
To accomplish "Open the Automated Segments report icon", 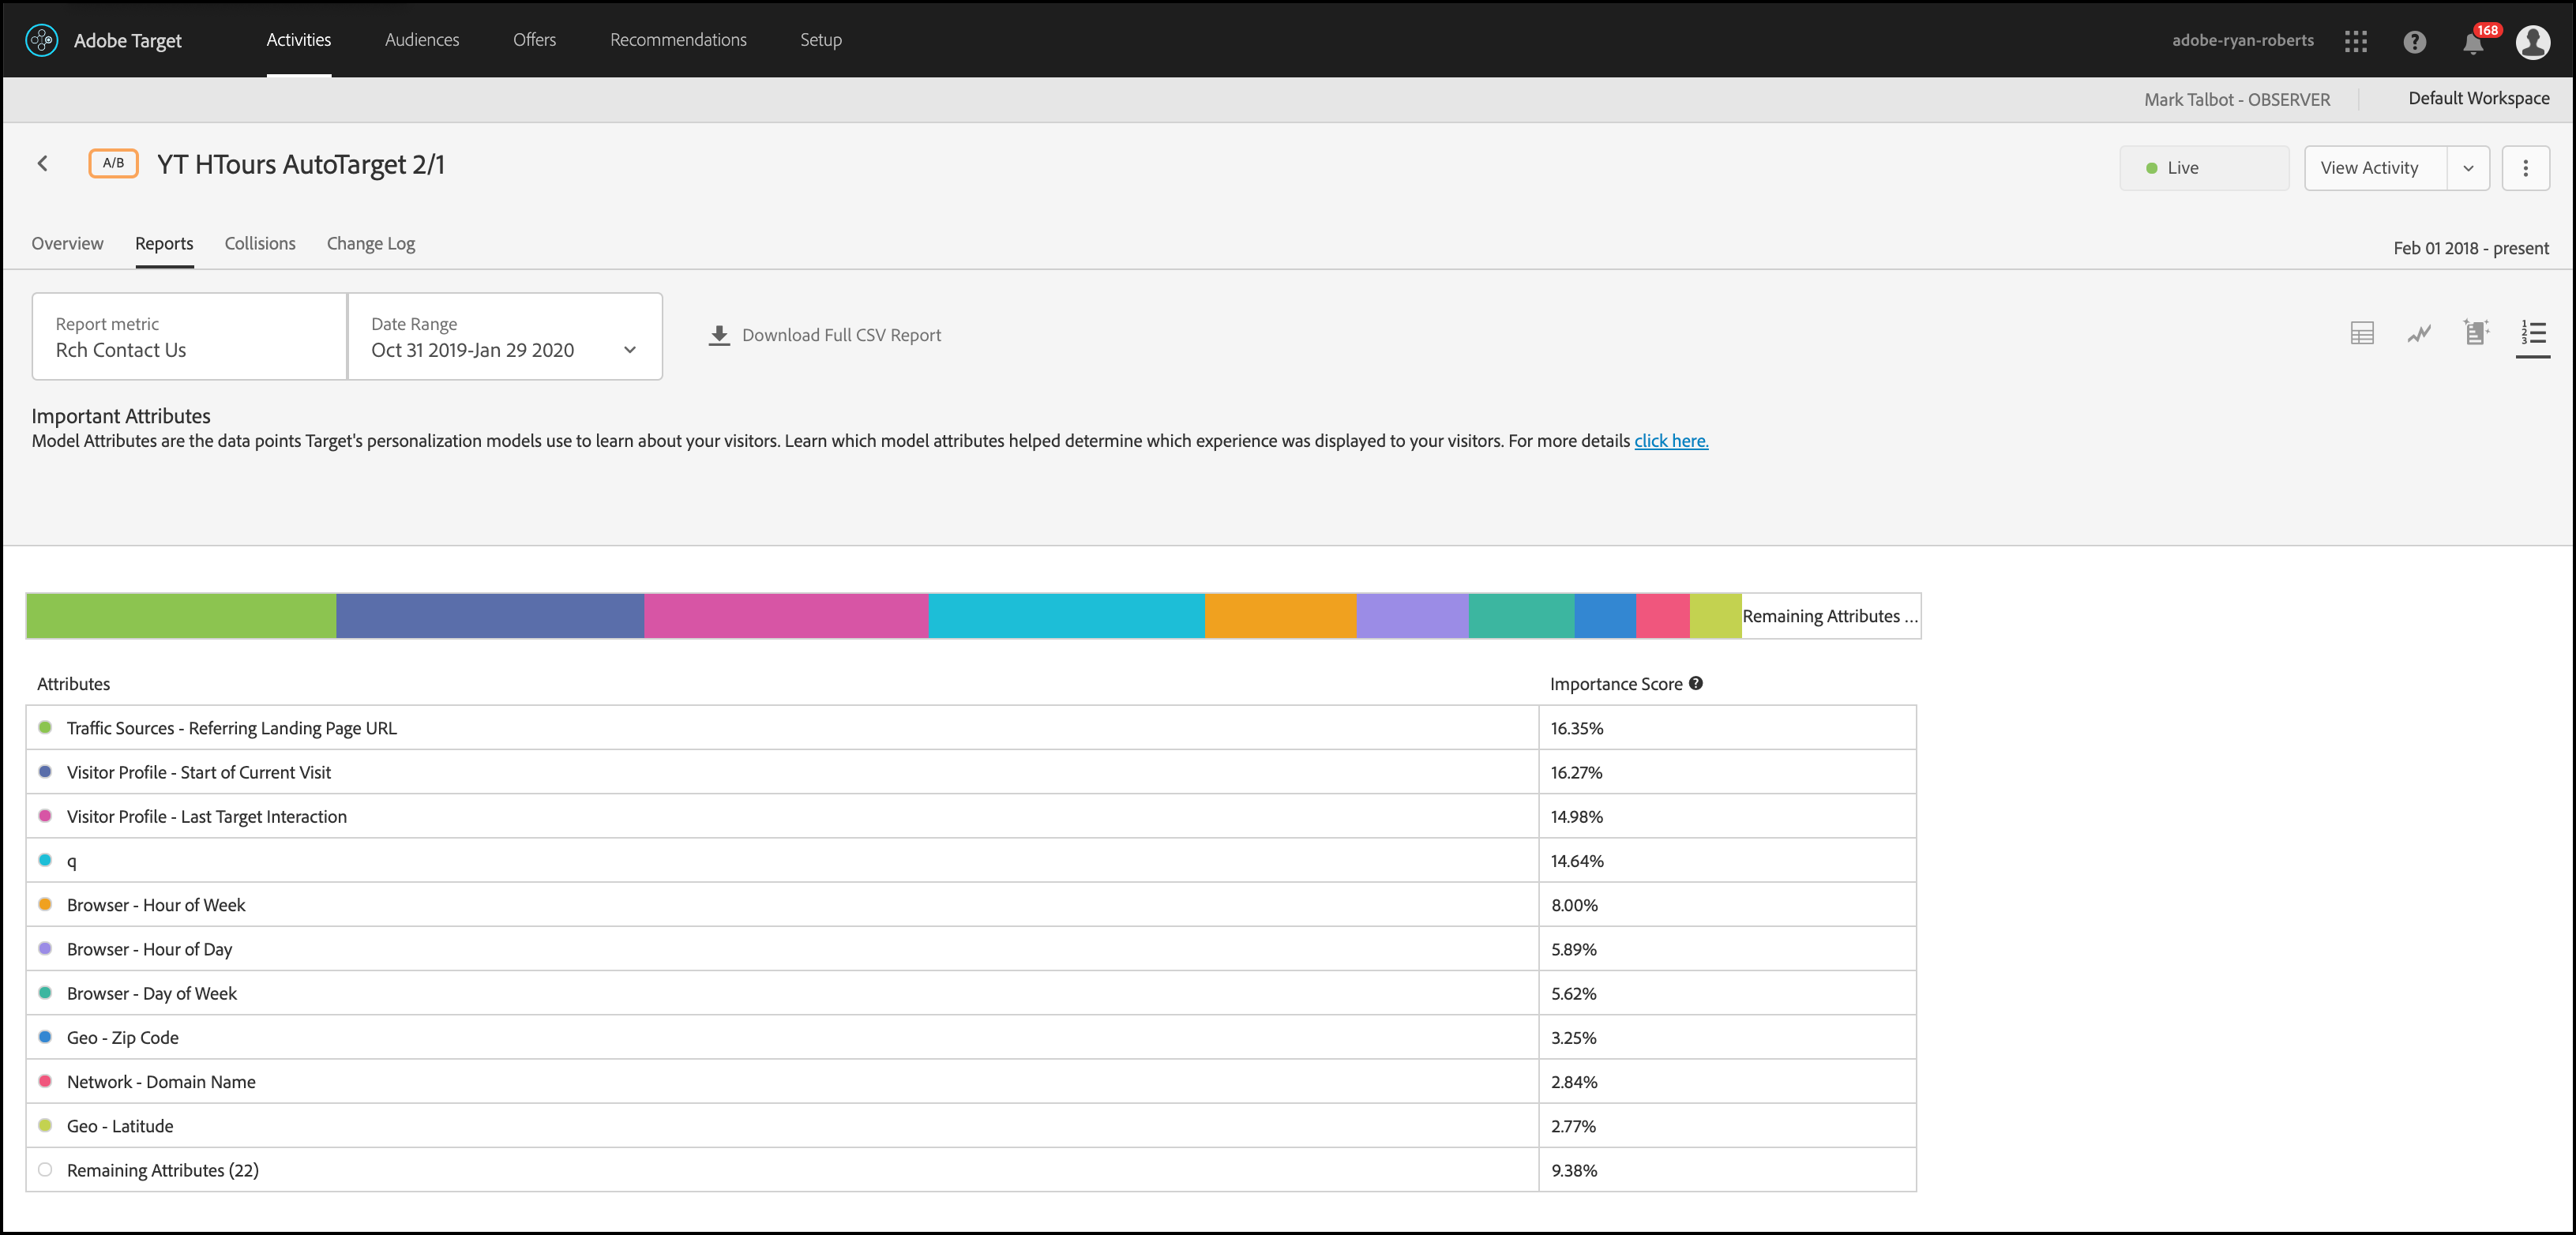I will pos(2476,333).
